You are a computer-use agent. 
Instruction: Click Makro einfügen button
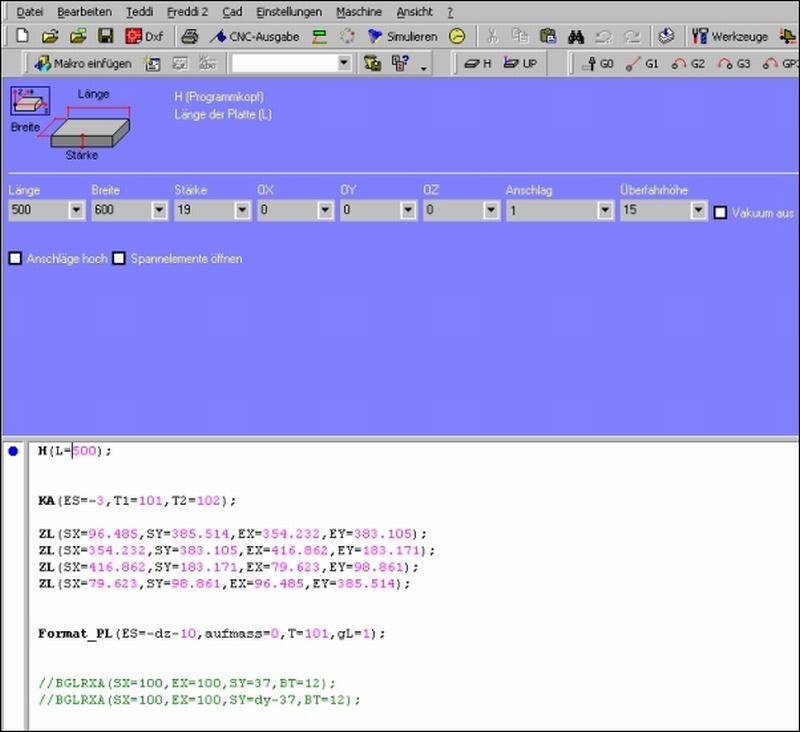point(83,64)
